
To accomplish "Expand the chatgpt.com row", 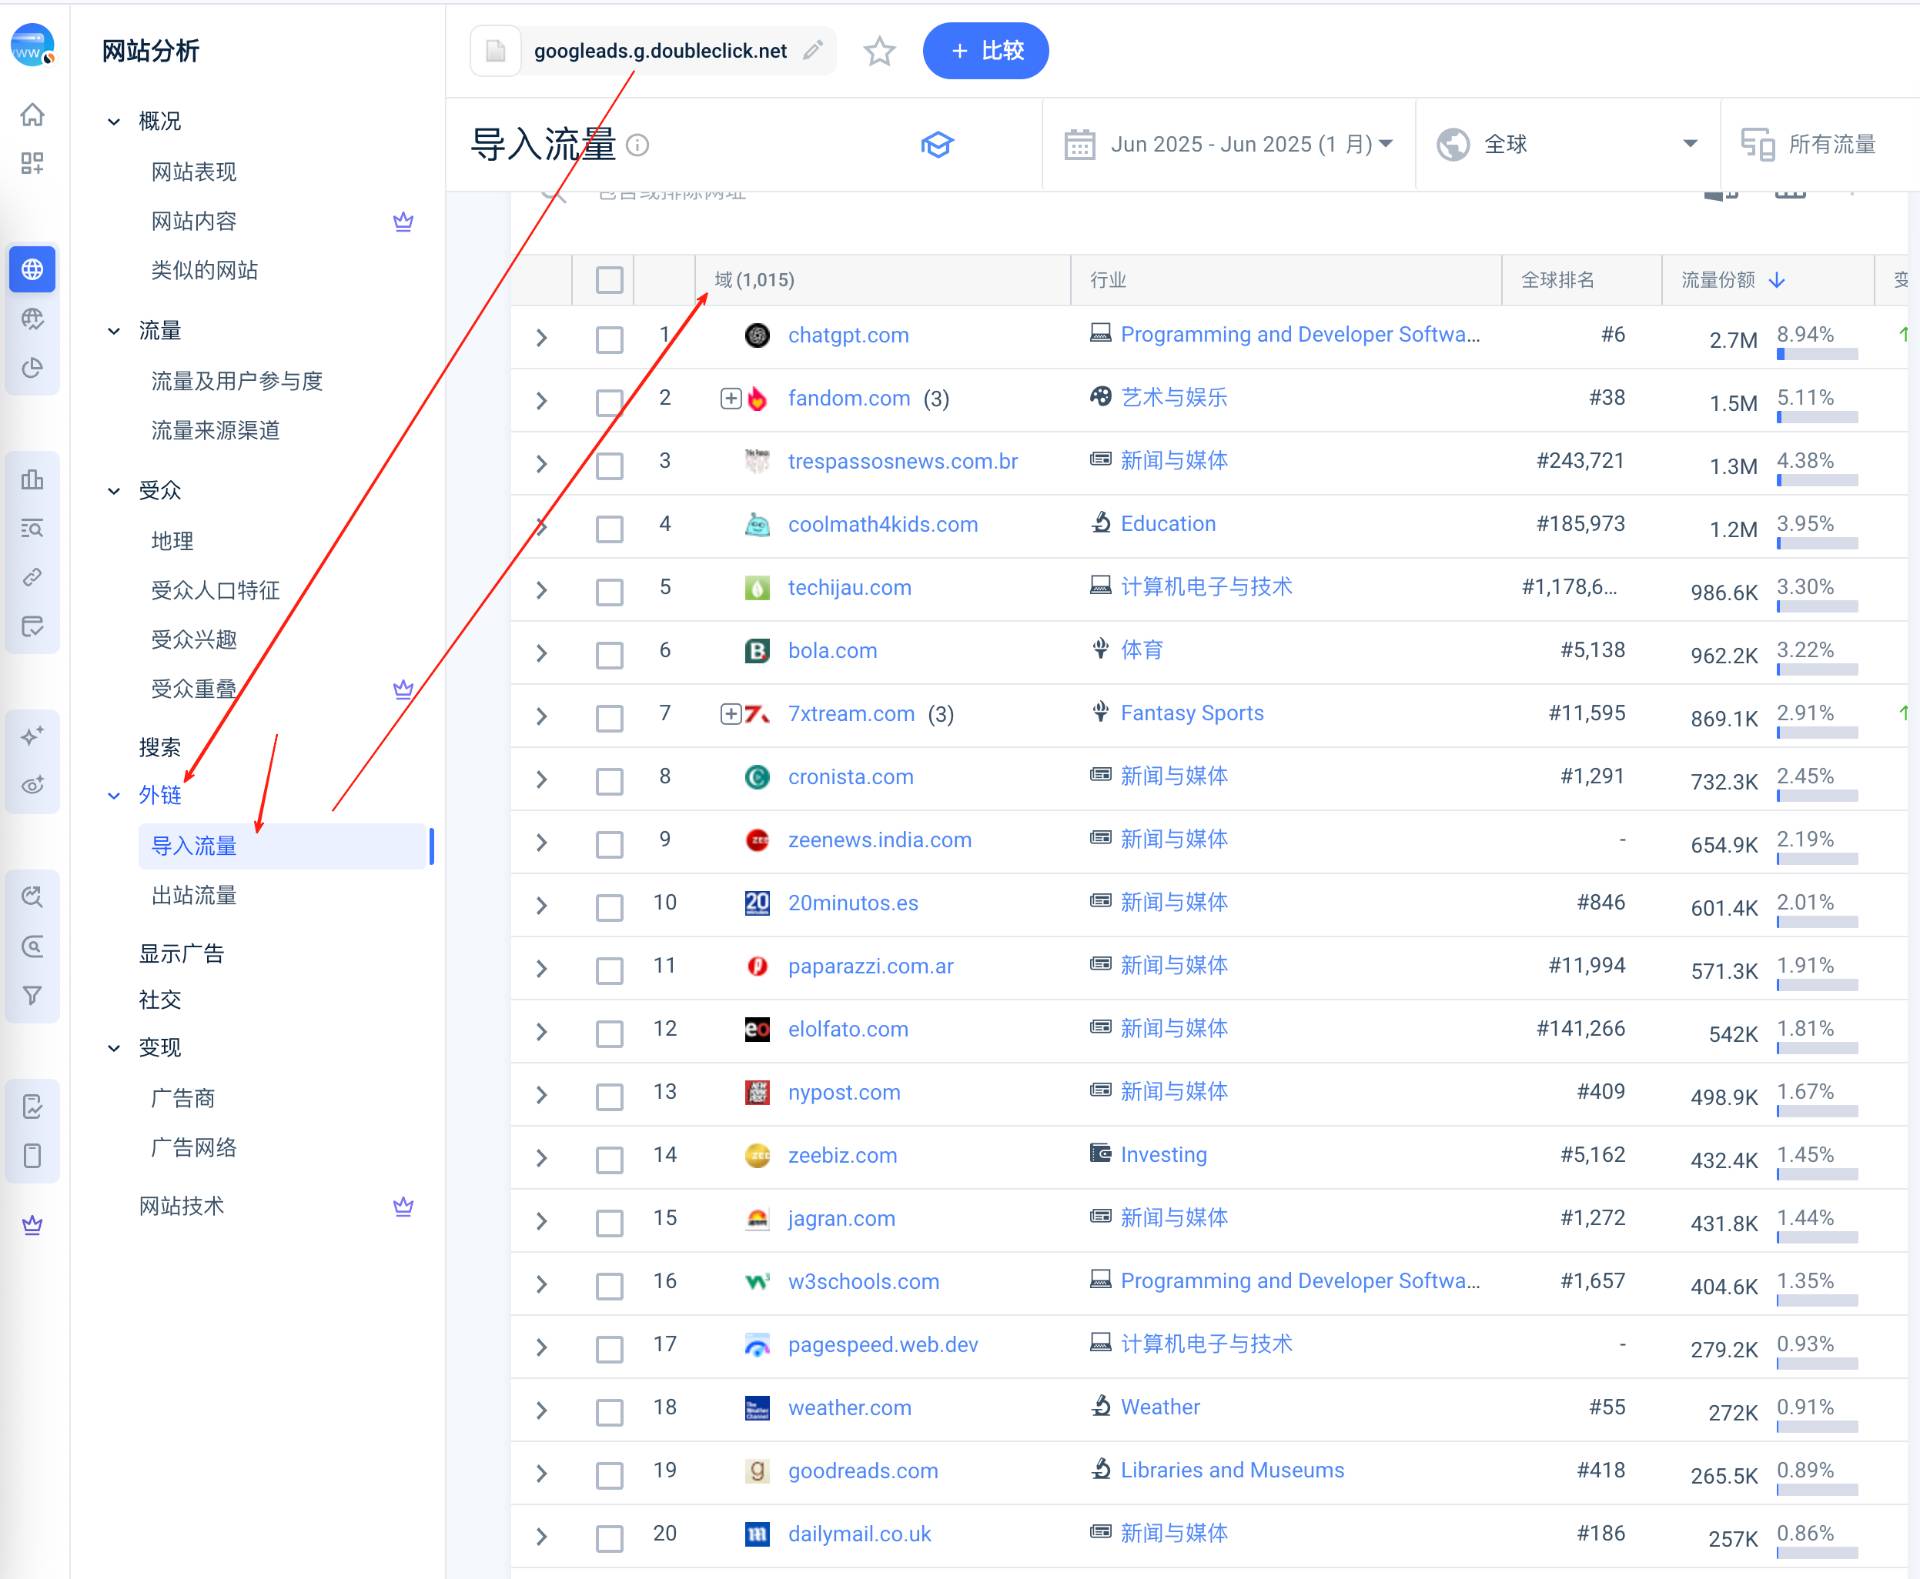I will pyautogui.click(x=541, y=338).
